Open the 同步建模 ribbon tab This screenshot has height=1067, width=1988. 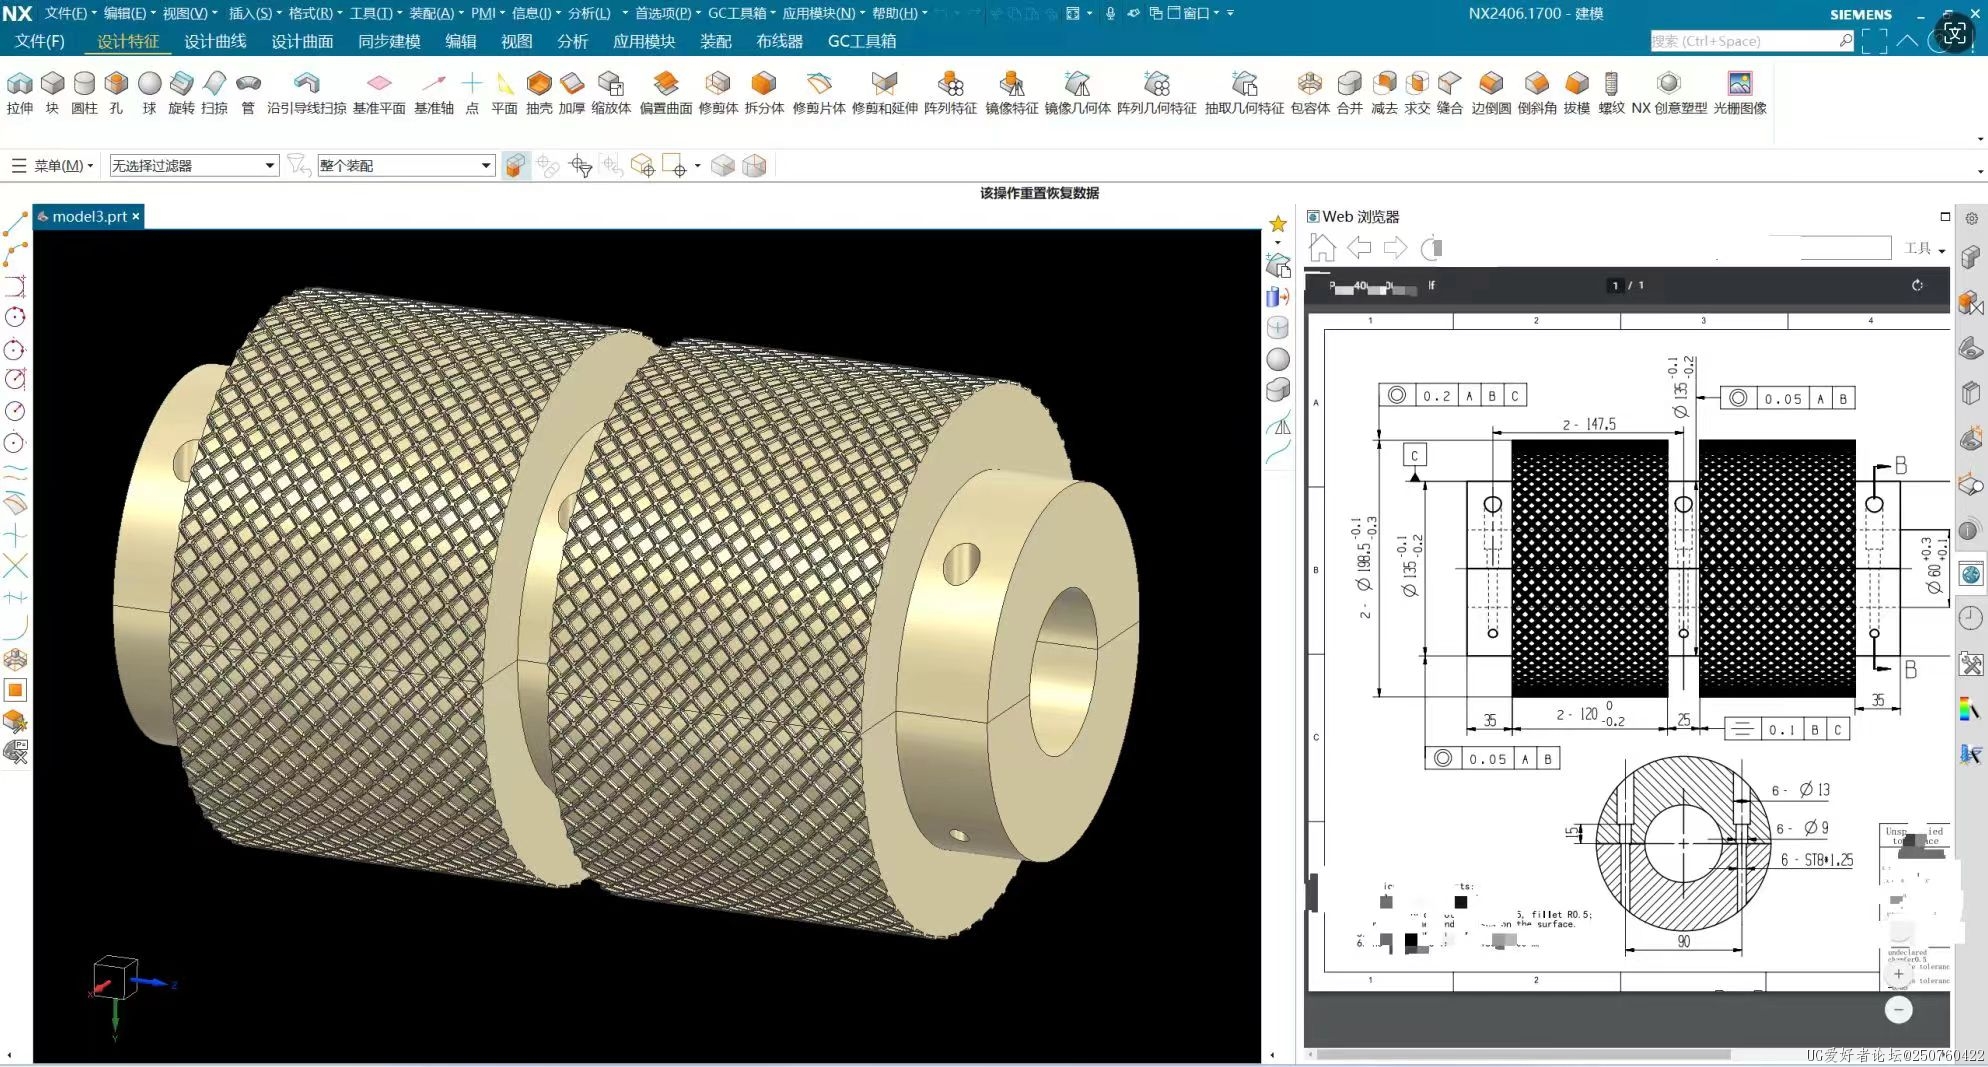coord(389,41)
